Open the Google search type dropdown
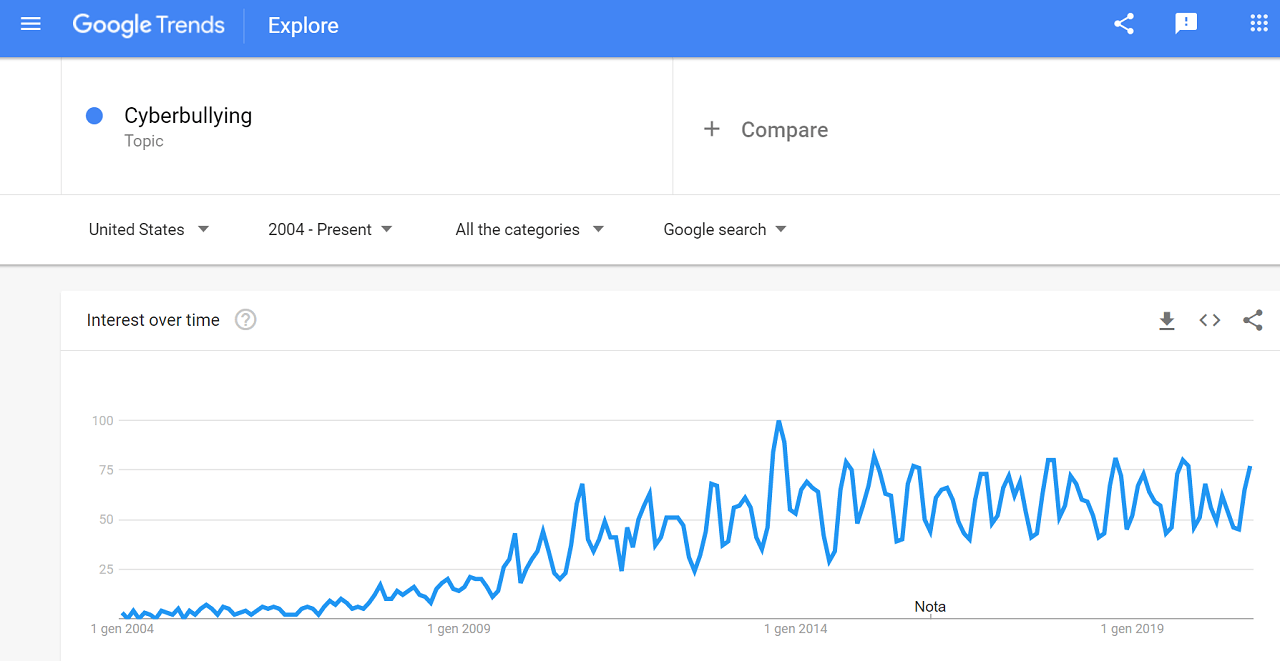The width and height of the screenshot is (1280, 661). tap(725, 229)
